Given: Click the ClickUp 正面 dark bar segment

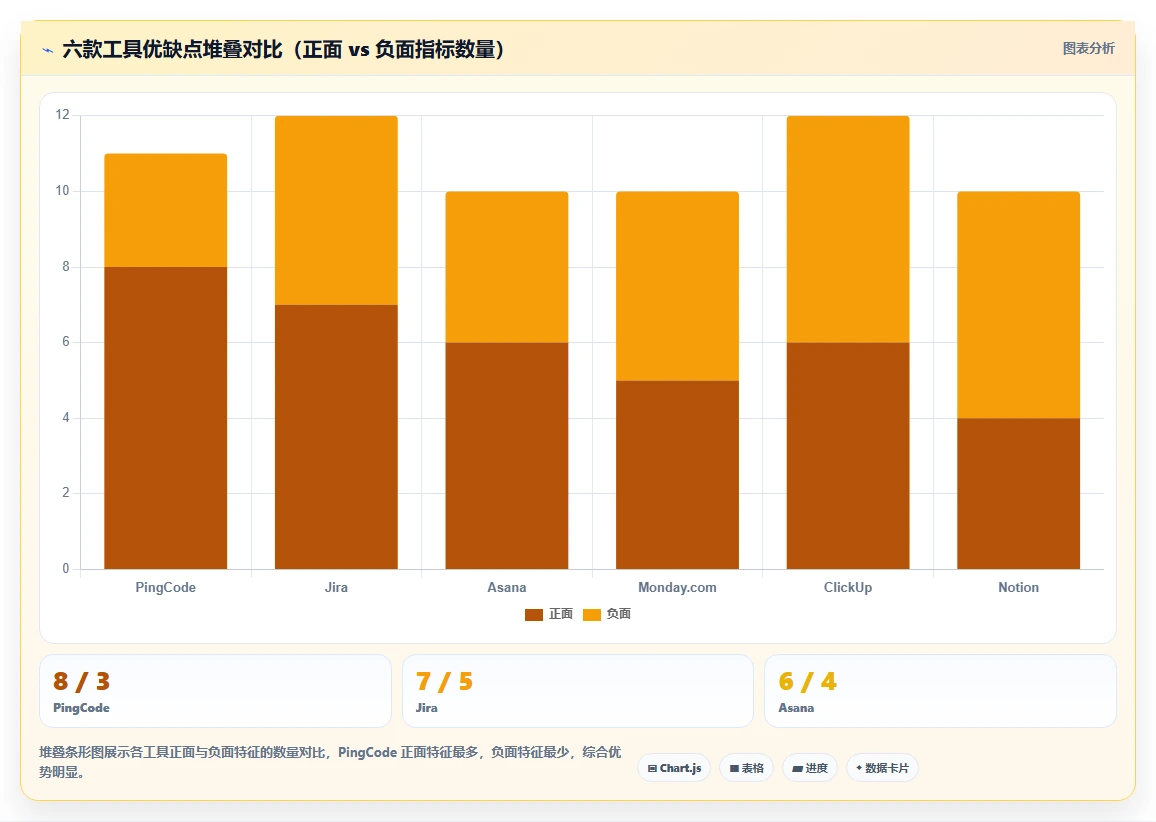Looking at the screenshot, I should point(848,455).
